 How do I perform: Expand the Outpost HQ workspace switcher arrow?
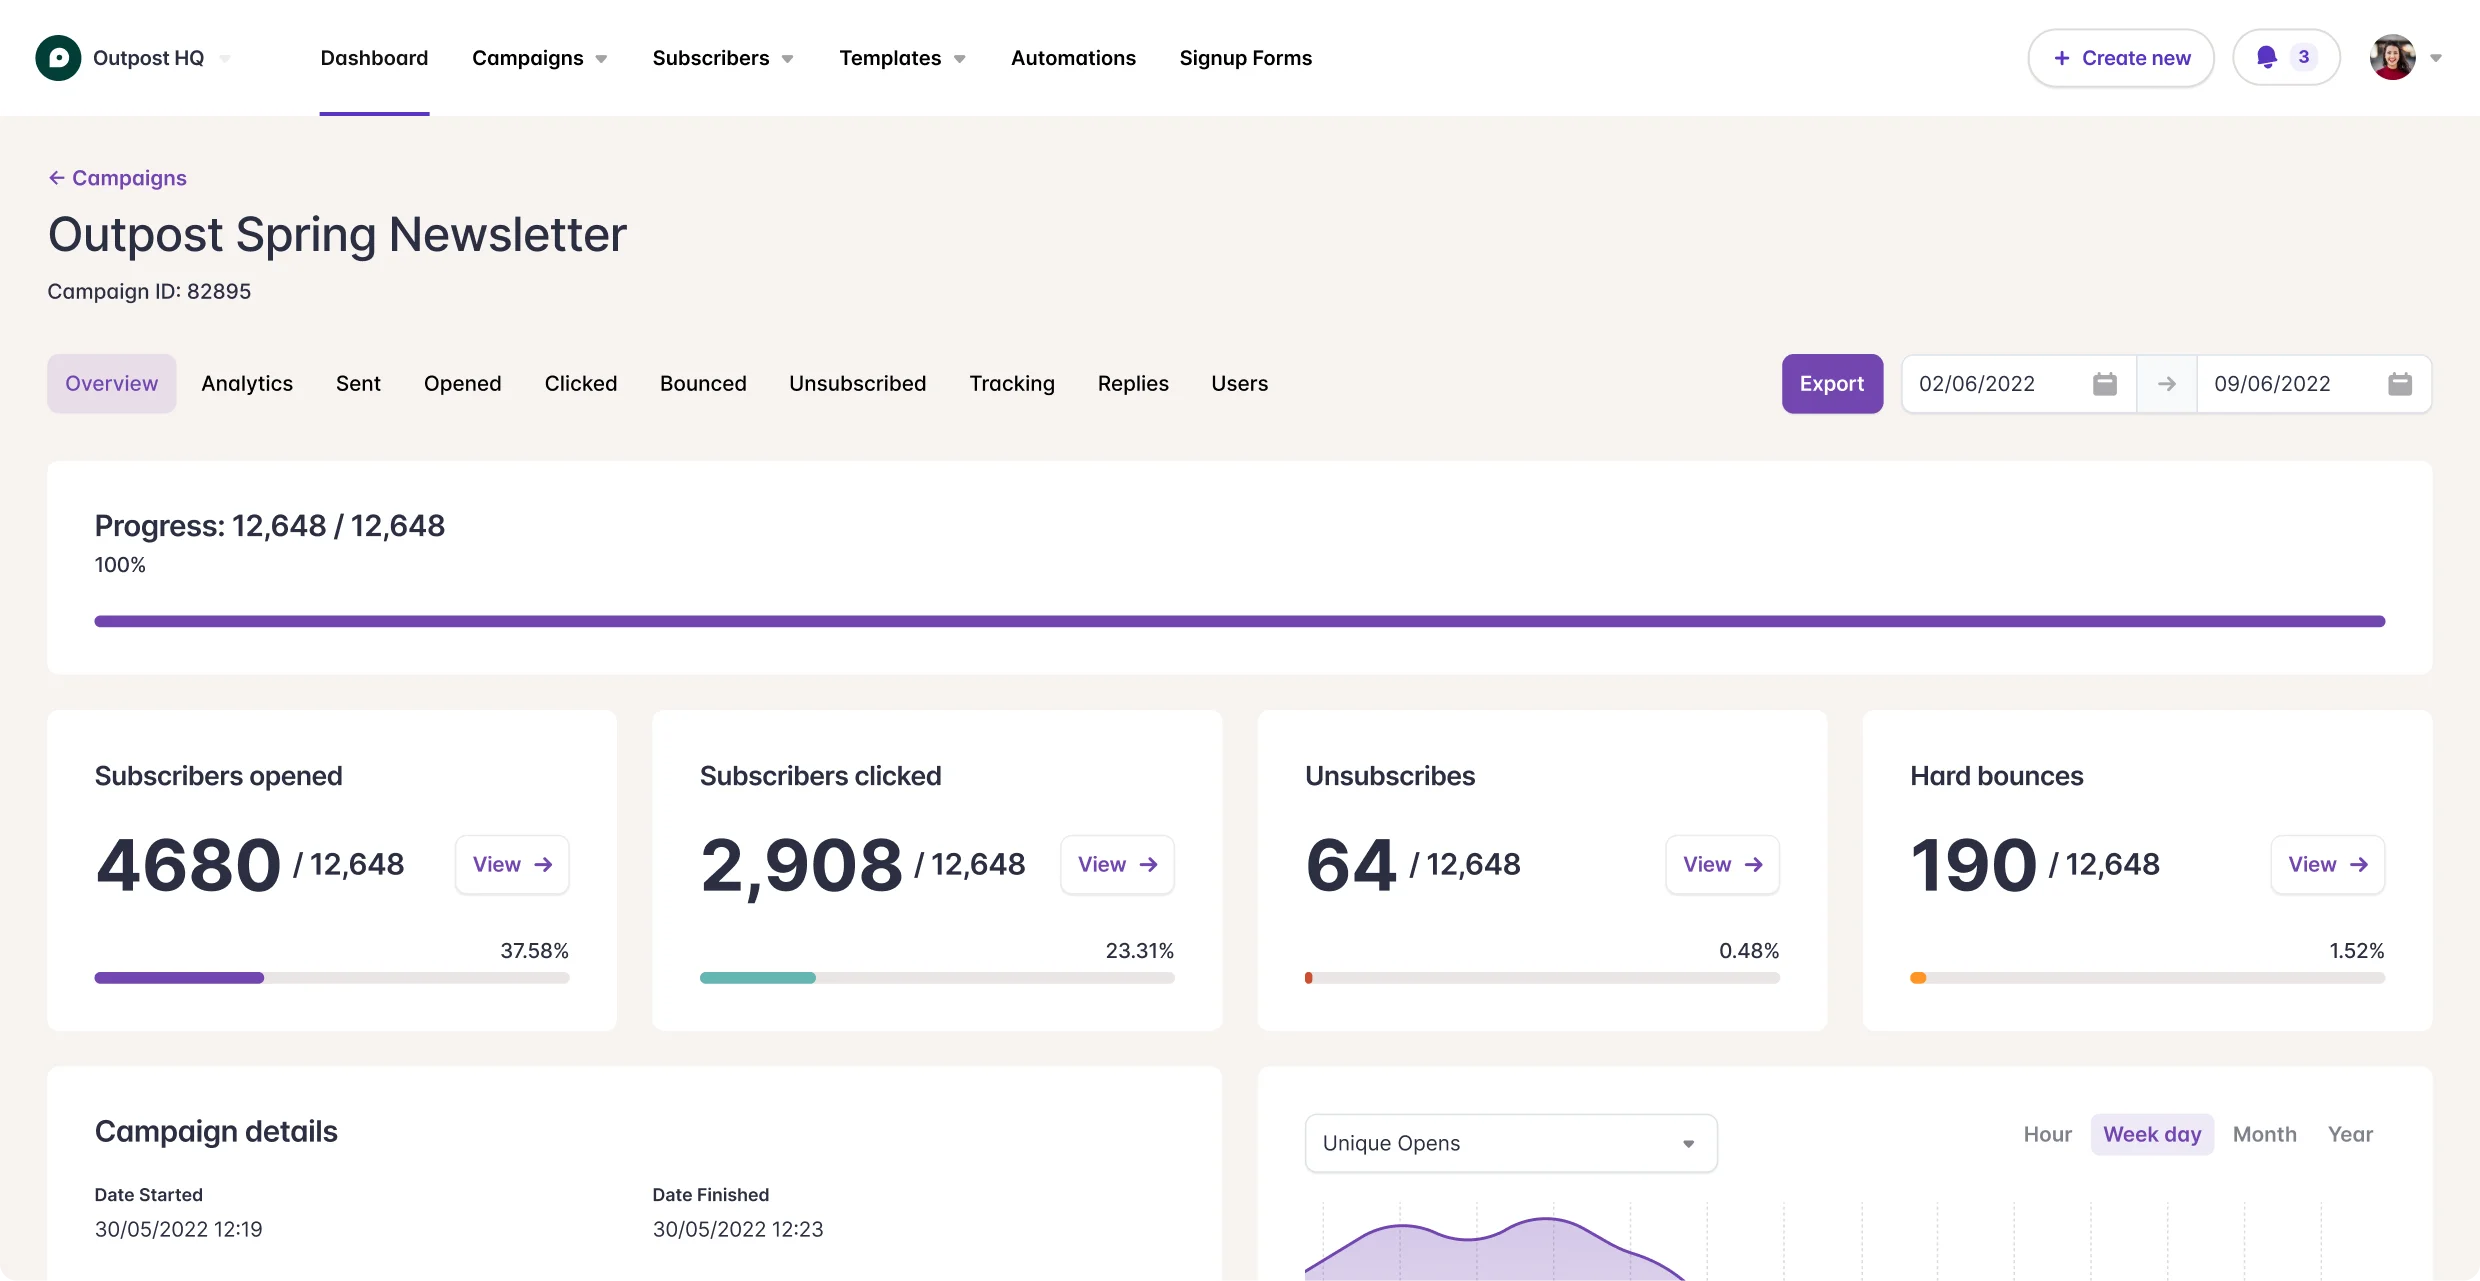[x=225, y=59]
